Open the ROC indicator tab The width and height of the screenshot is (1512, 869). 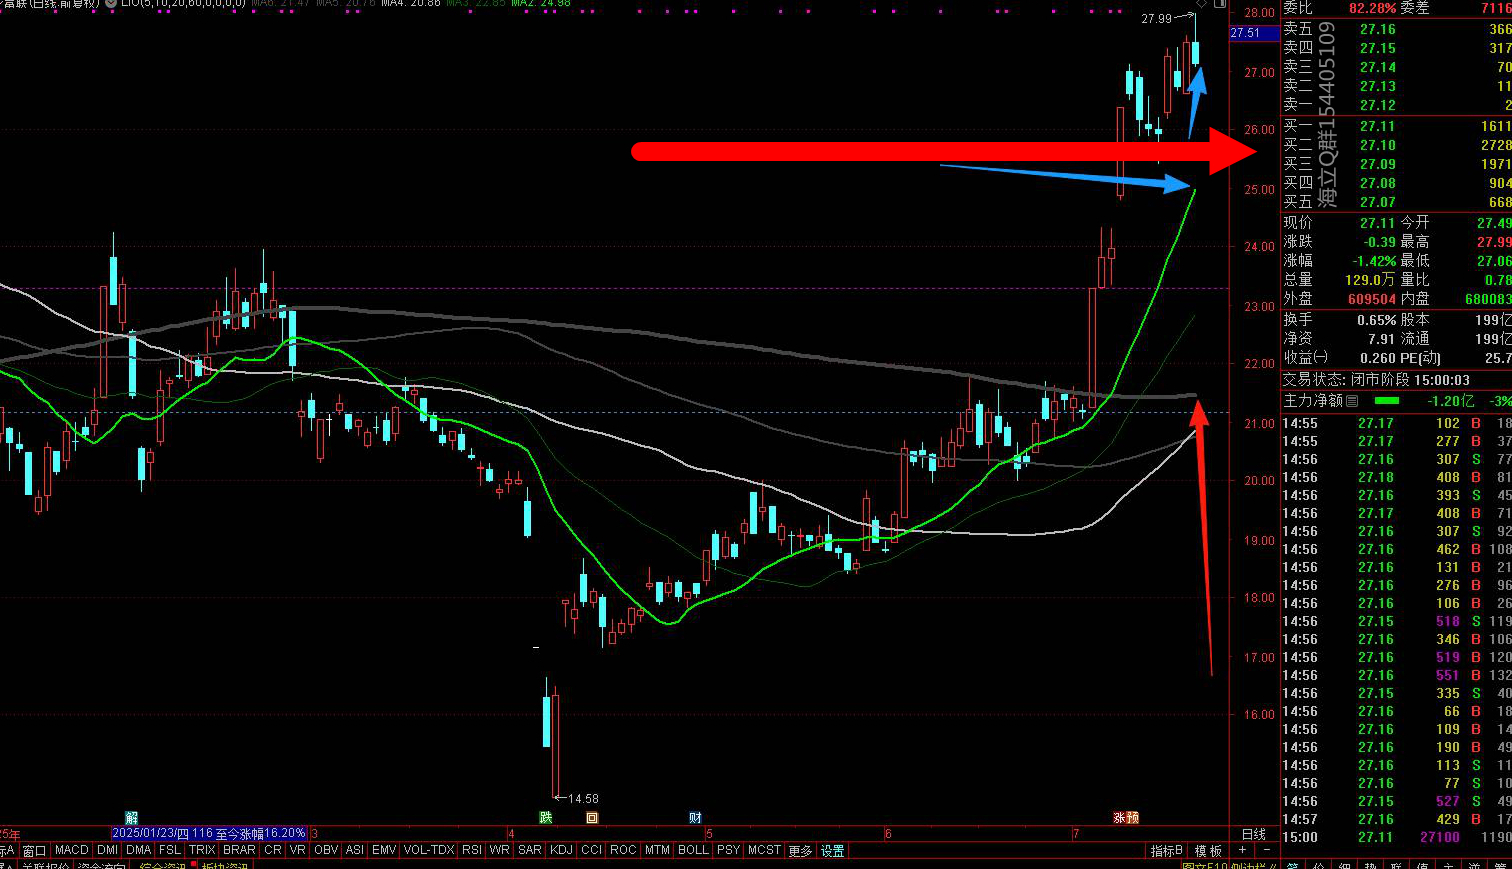pyautogui.click(x=623, y=850)
